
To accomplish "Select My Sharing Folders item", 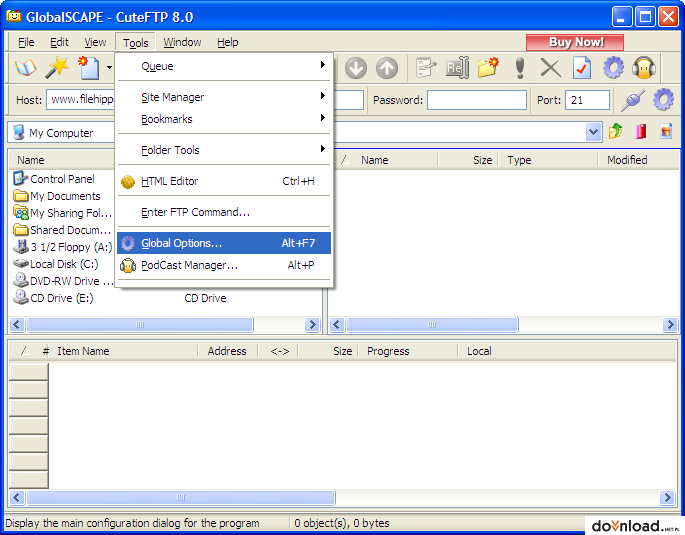I will tap(63, 213).
